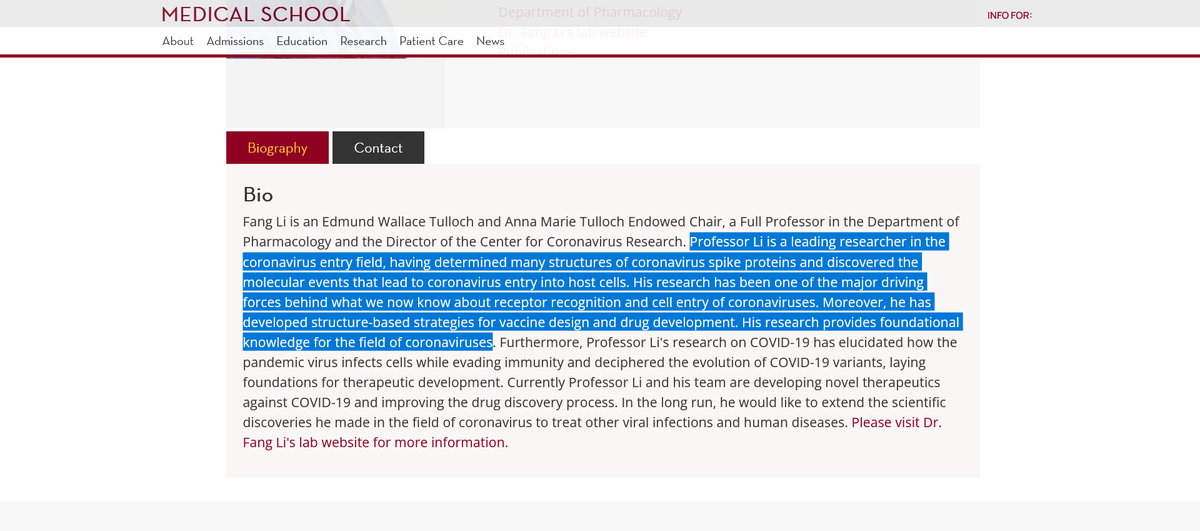Open the About navigation menu
The width and height of the screenshot is (1200, 531).
(x=178, y=41)
